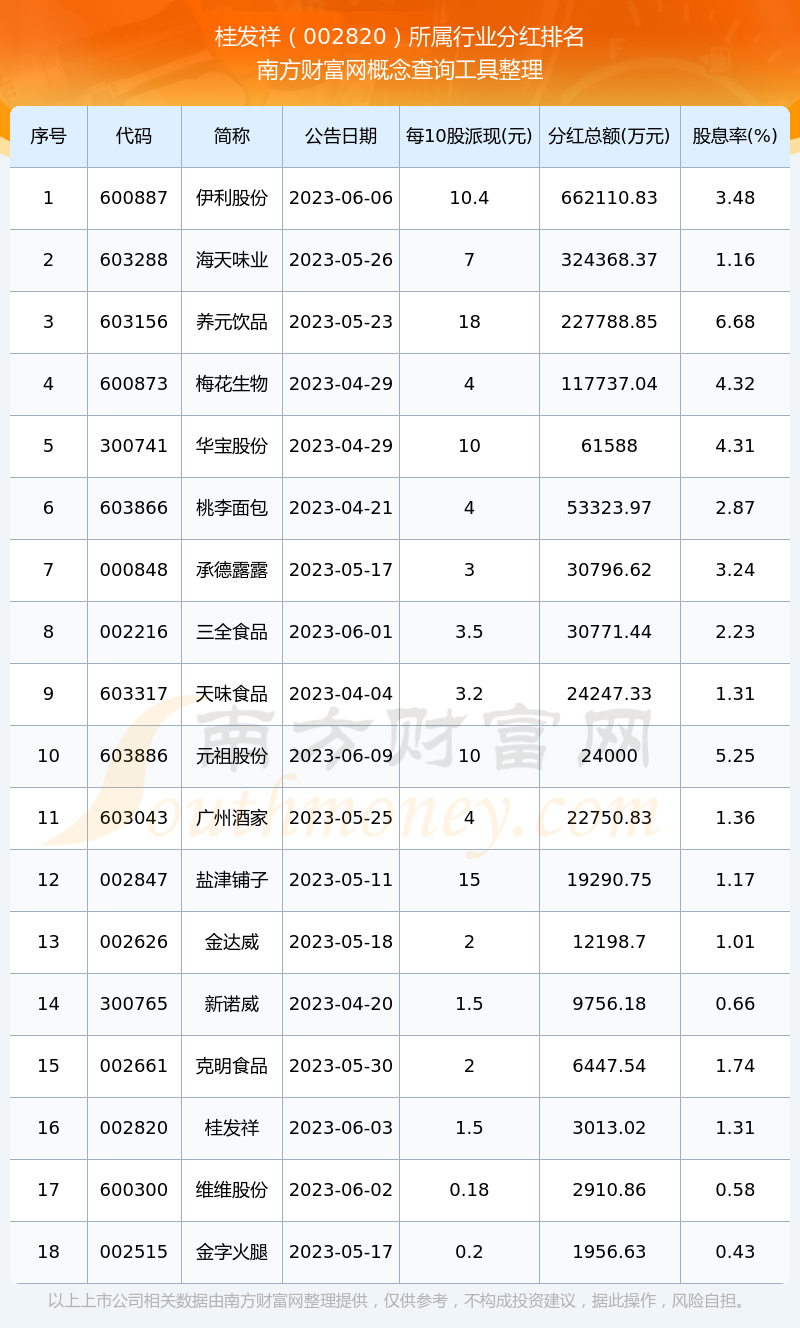
Task: Click stock name 养元饮品
Action: [x=232, y=322]
